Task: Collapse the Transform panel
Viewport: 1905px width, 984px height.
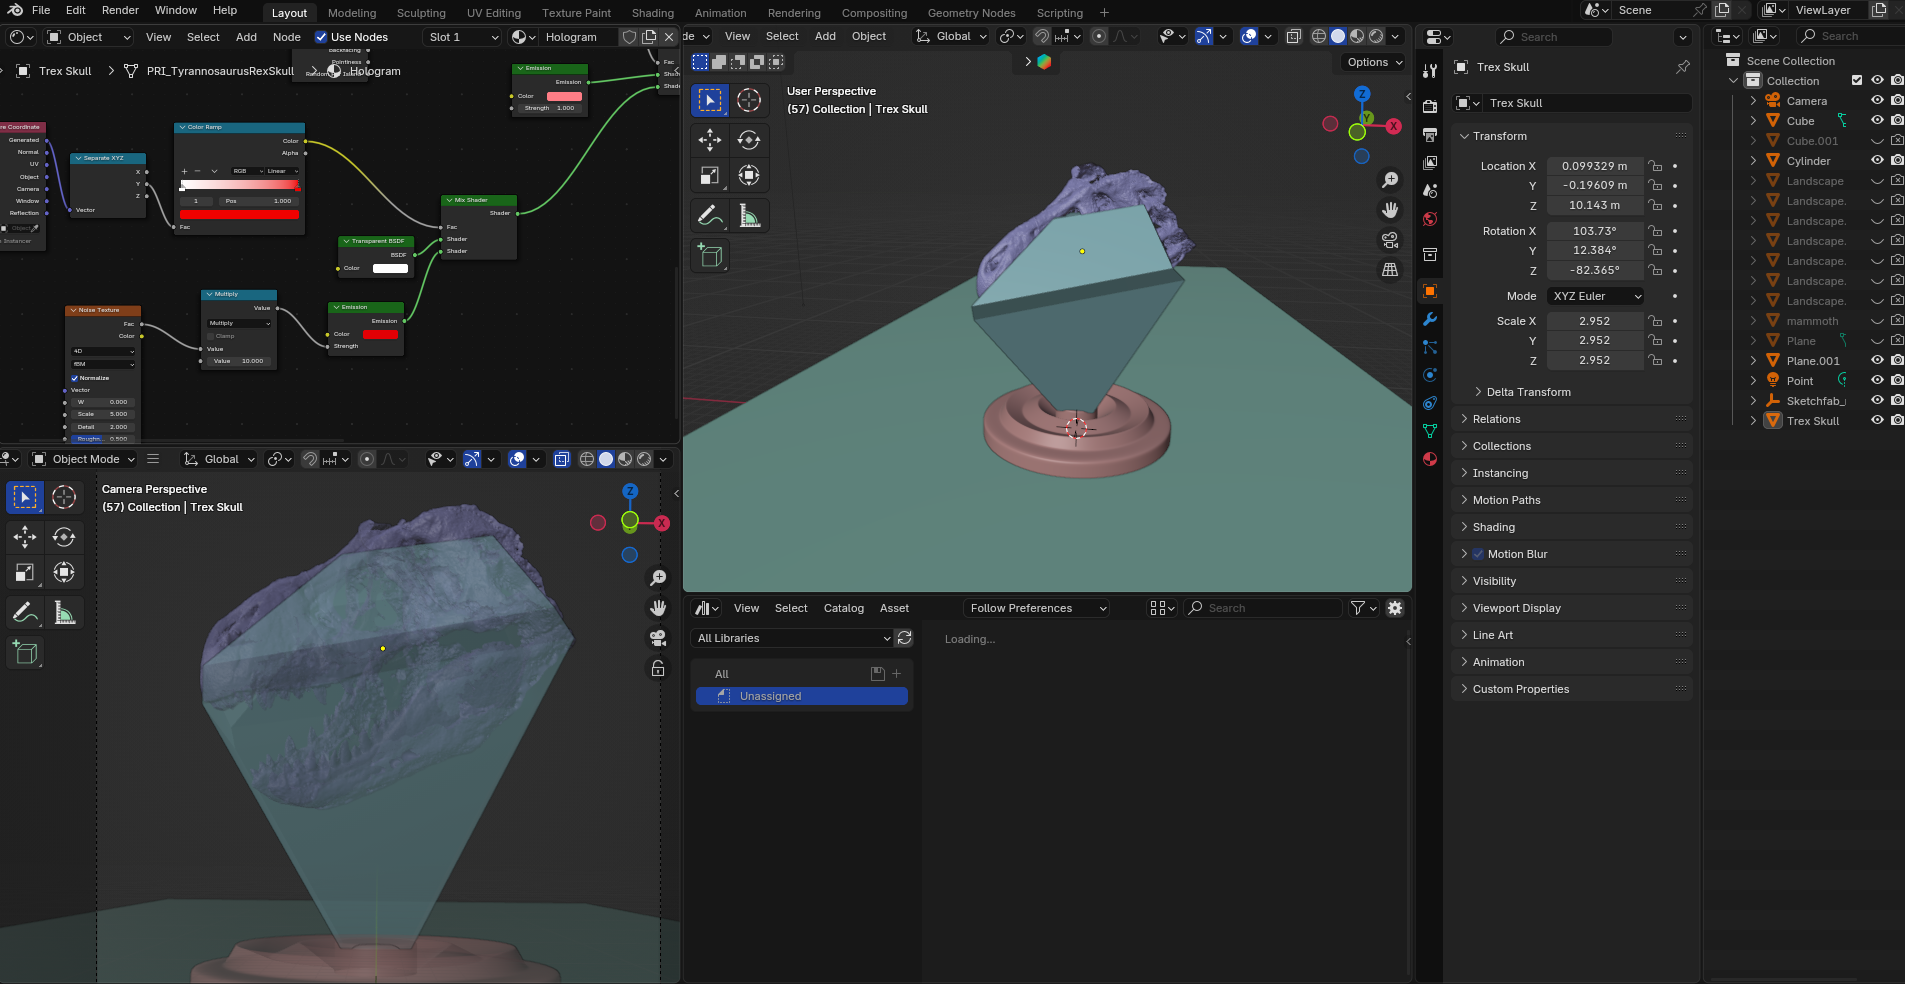Action: tap(1465, 136)
